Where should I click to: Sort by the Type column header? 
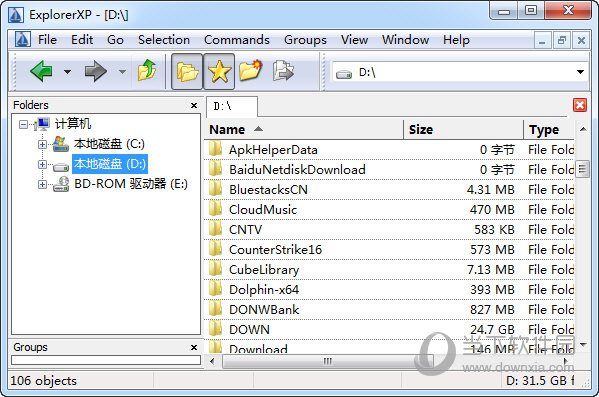tap(549, 130)
